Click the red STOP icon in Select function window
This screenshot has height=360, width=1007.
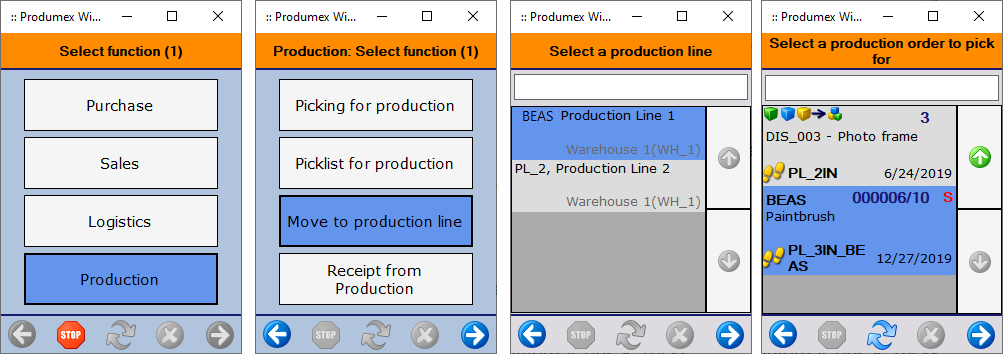(x=71, y=335)
